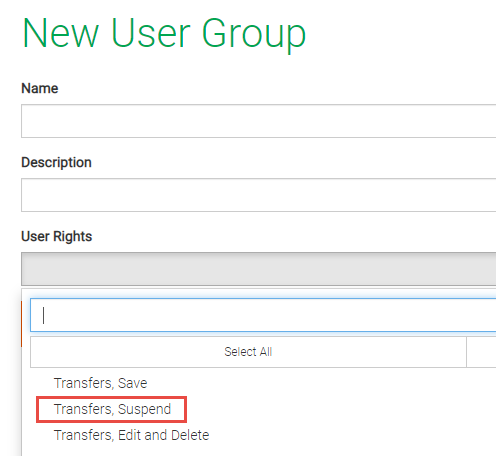Pick Transfers, Edit and Delete

[131, 435]
